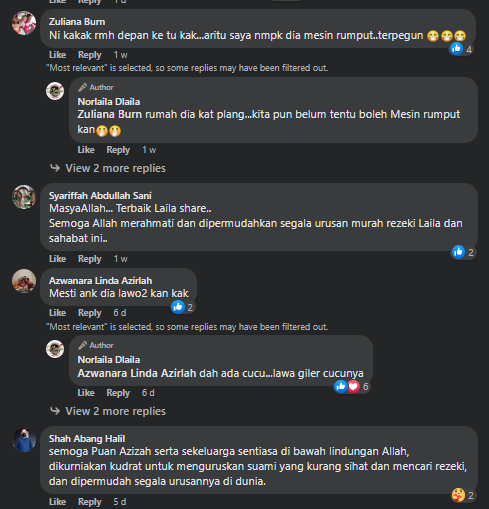The image size is (489, 509).
Task: View reactions on Azwanara's lawo2 comment
Action: pos(183,307)
